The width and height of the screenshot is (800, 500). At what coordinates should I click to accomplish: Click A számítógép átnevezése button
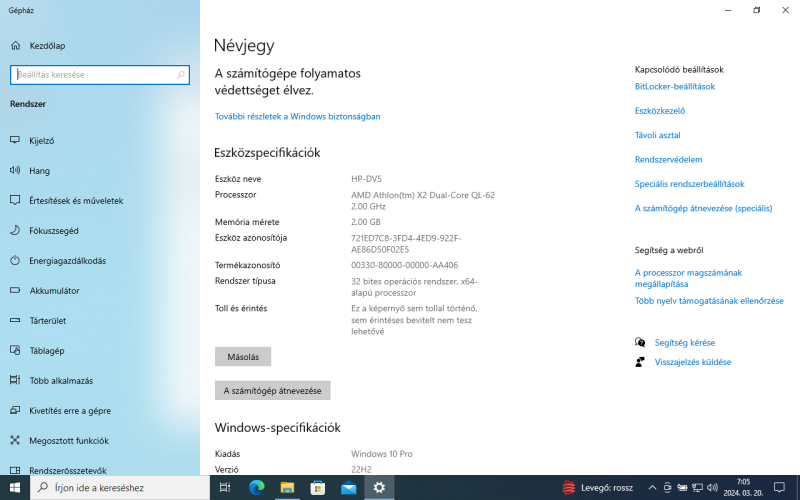272,390
